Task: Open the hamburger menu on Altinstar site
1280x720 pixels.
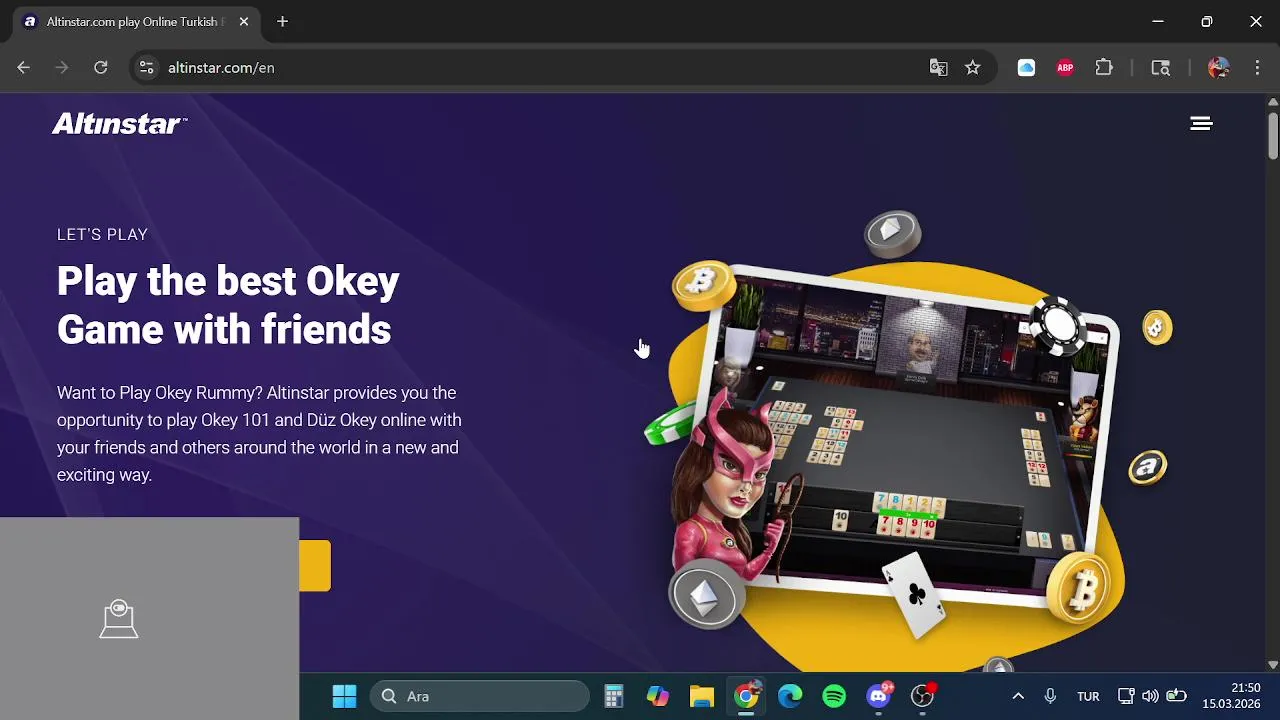Action: pyautogui.click(x=1201, y=123)
